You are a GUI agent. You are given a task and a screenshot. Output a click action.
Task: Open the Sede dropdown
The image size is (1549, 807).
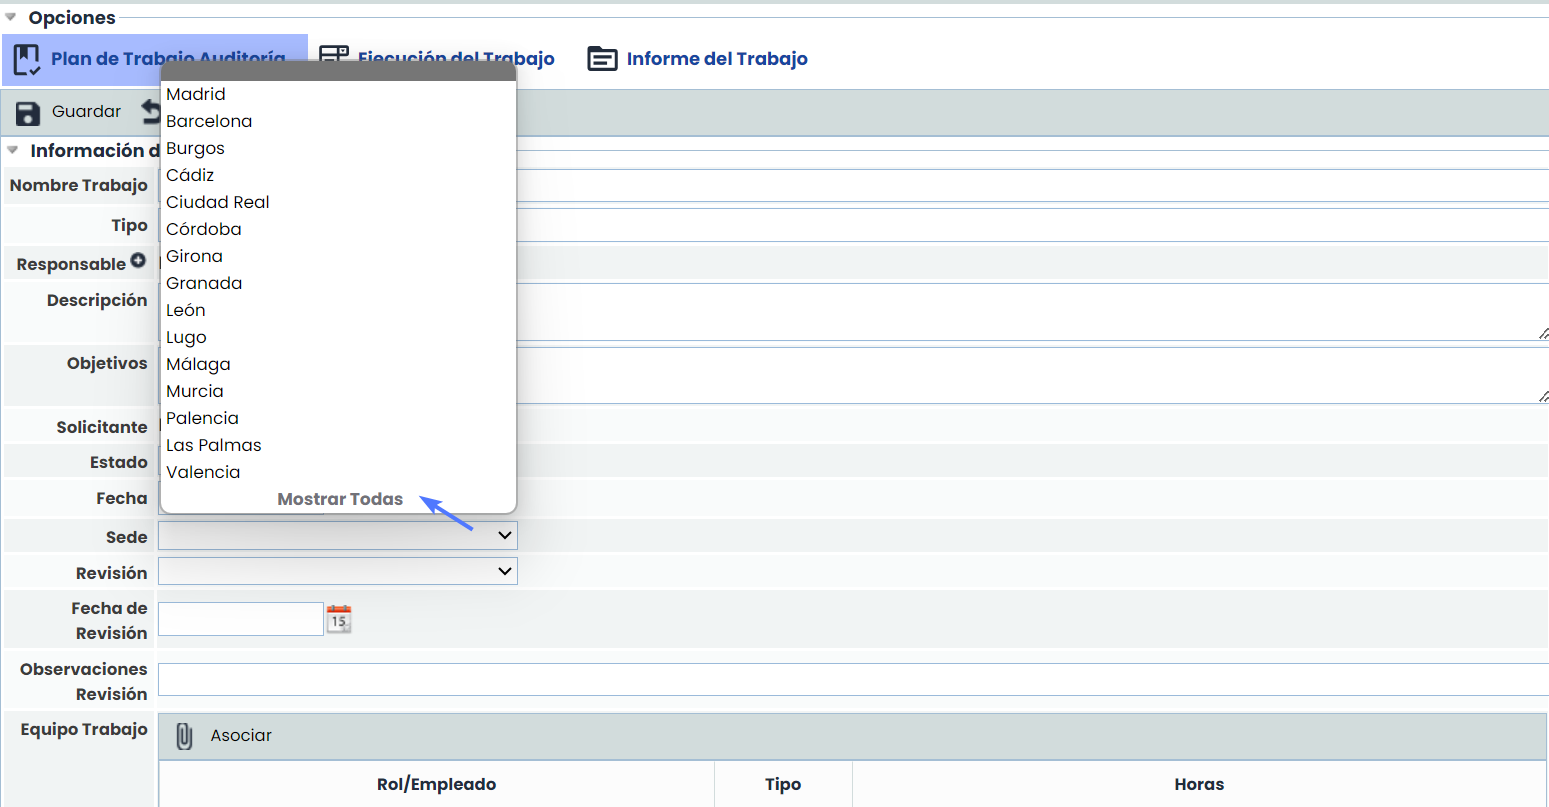tap(337, 536)
